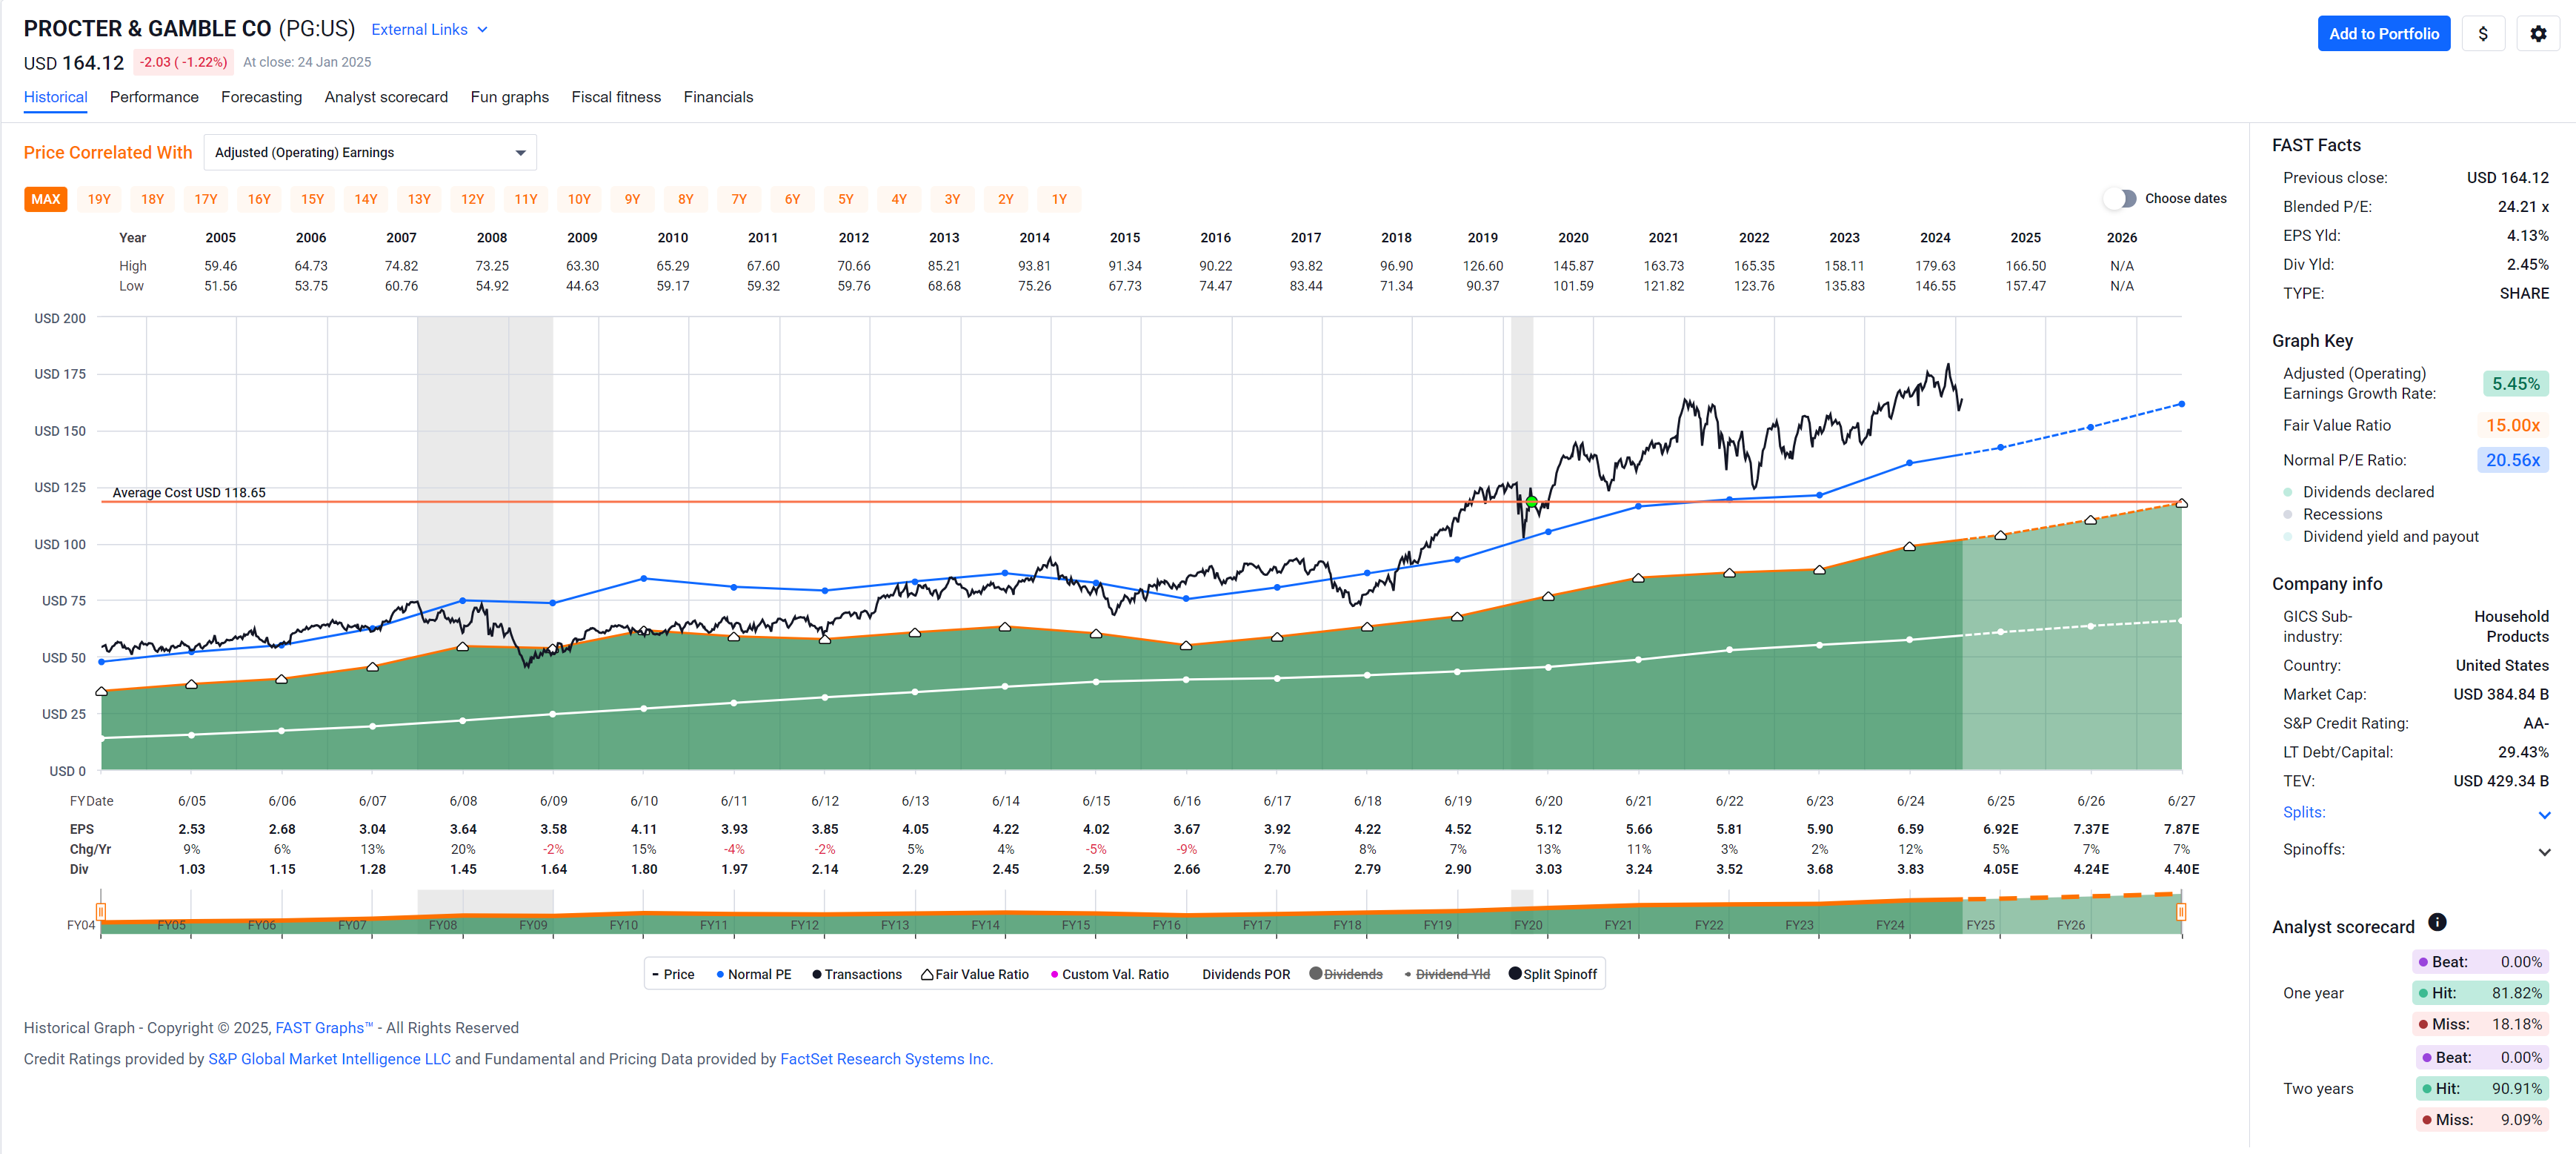
Task: Choose the 15Y time range
Action: pyautogui.click(x=312, y=199)
